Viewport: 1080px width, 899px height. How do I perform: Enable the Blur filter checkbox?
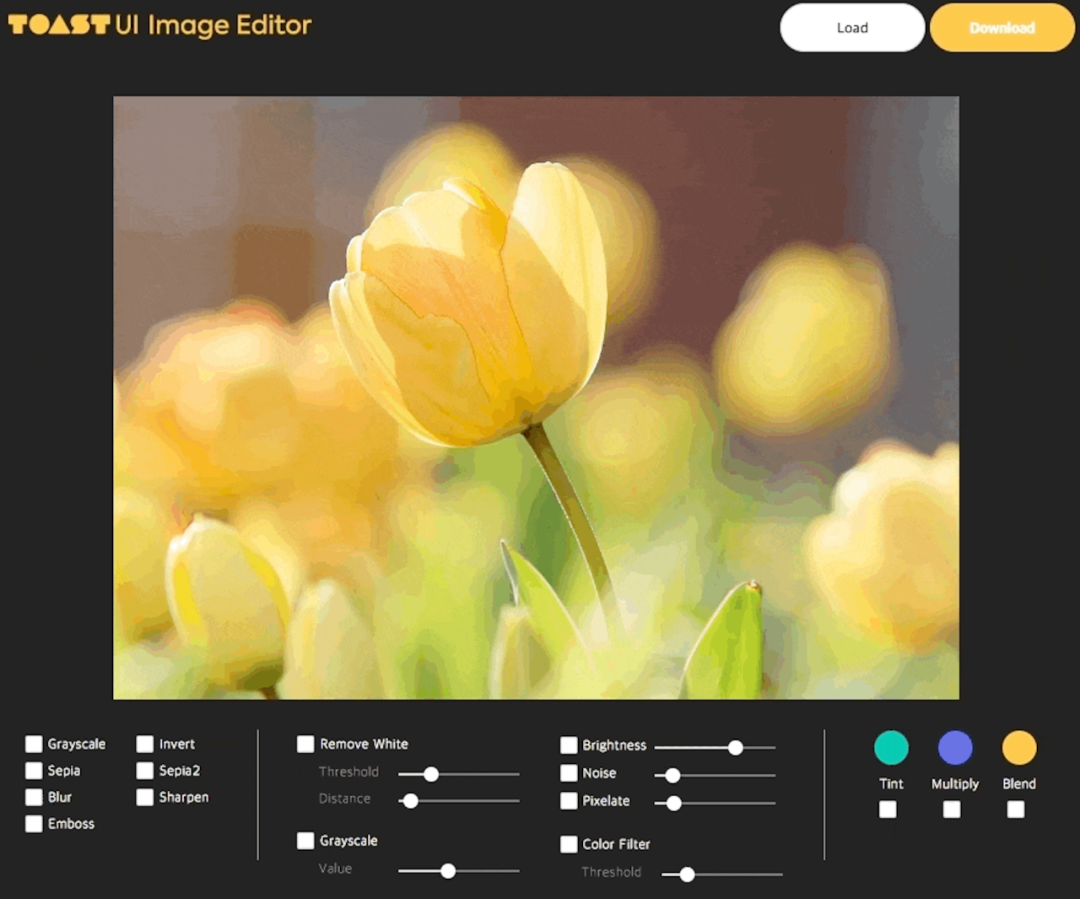pyautogui.click(x=34, y=797)
